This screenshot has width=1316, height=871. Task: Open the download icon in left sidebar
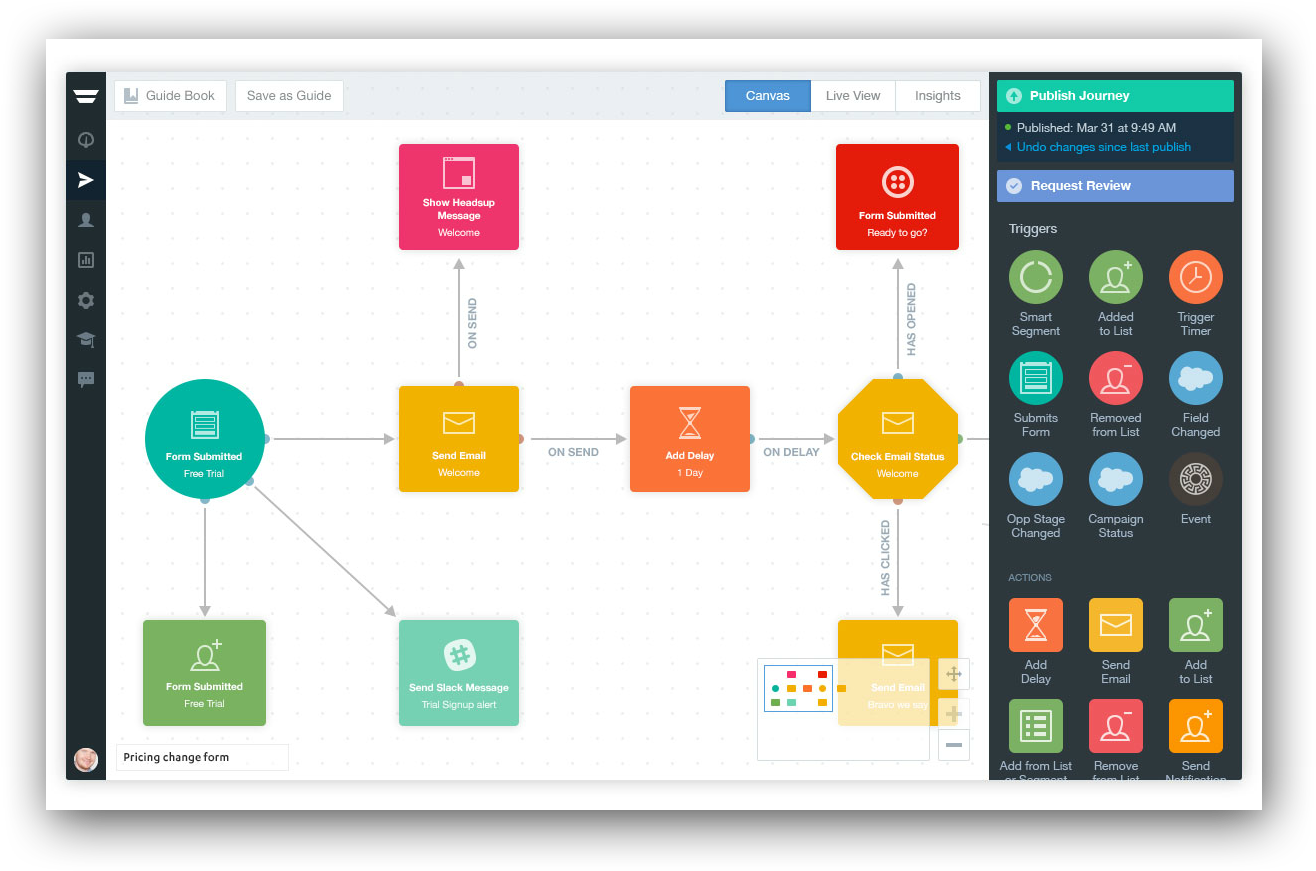86,140
